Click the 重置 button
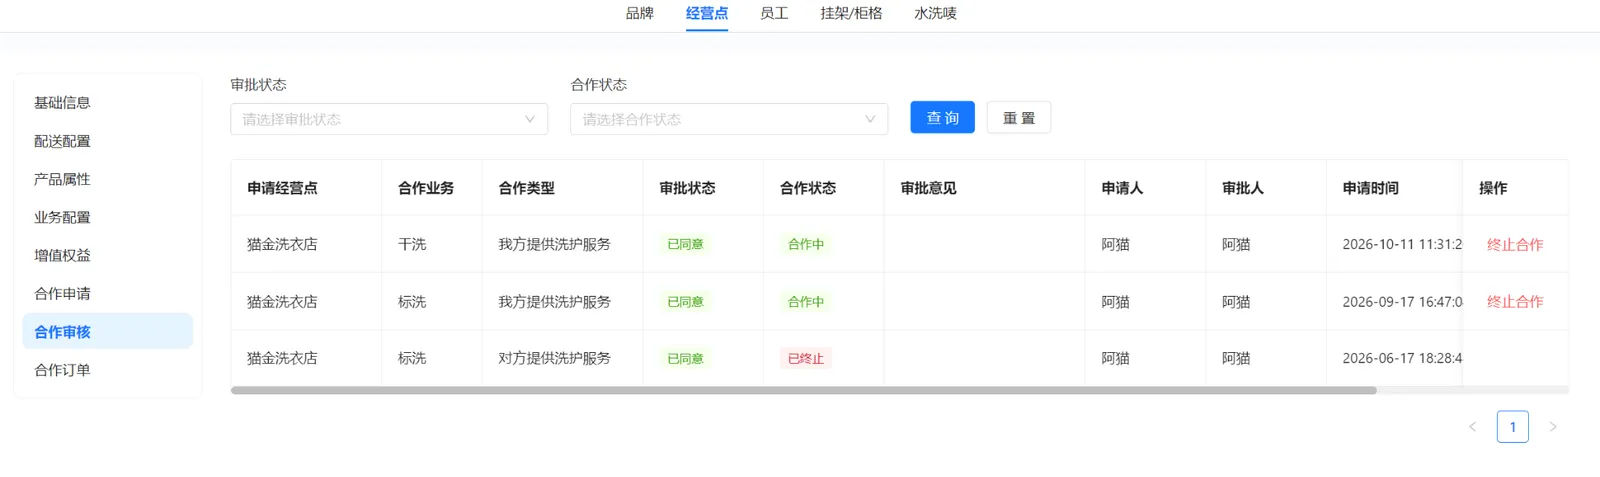The image size is (1600, 477). [x=1018, y=117]
